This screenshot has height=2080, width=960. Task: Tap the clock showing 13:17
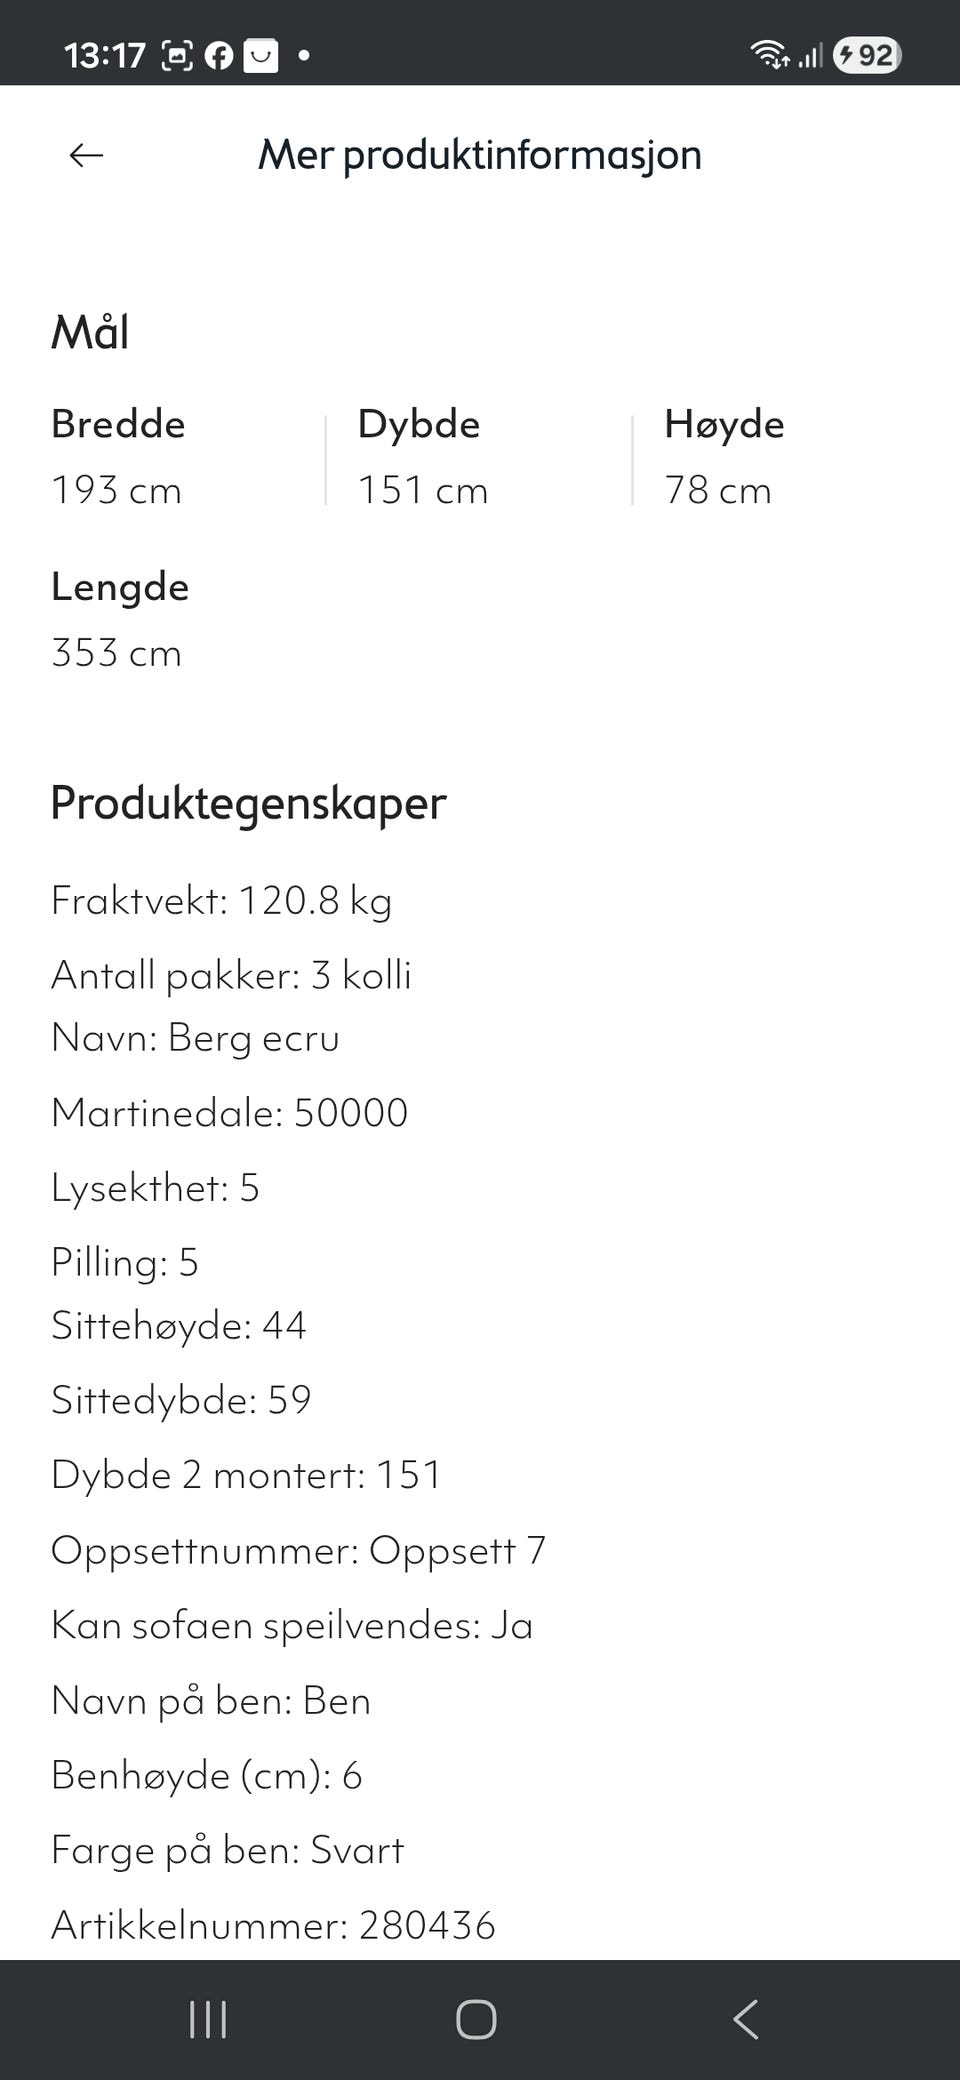tap(105, 55)
